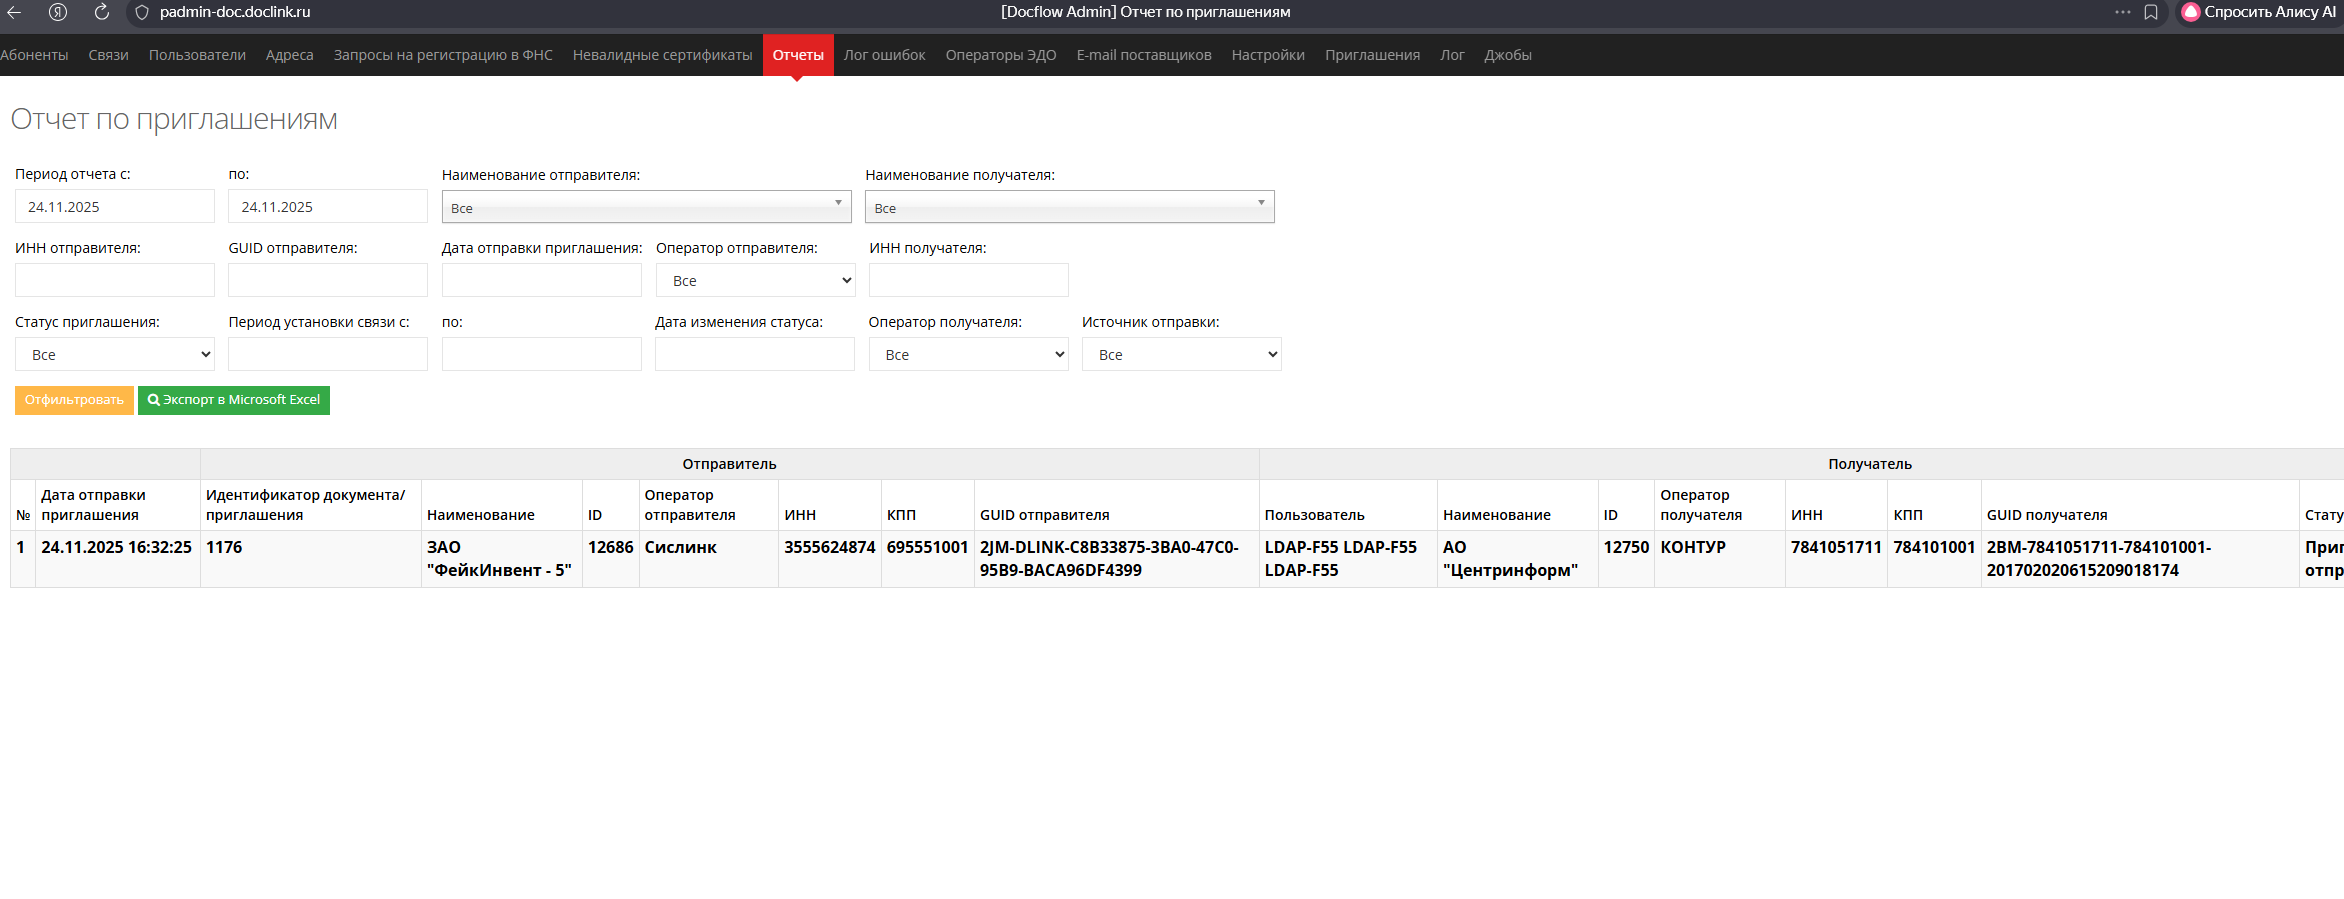Viewport: 2344px width, 899px height.
Task: Open Статус приглашения dropdown
Action: [115, 355]
